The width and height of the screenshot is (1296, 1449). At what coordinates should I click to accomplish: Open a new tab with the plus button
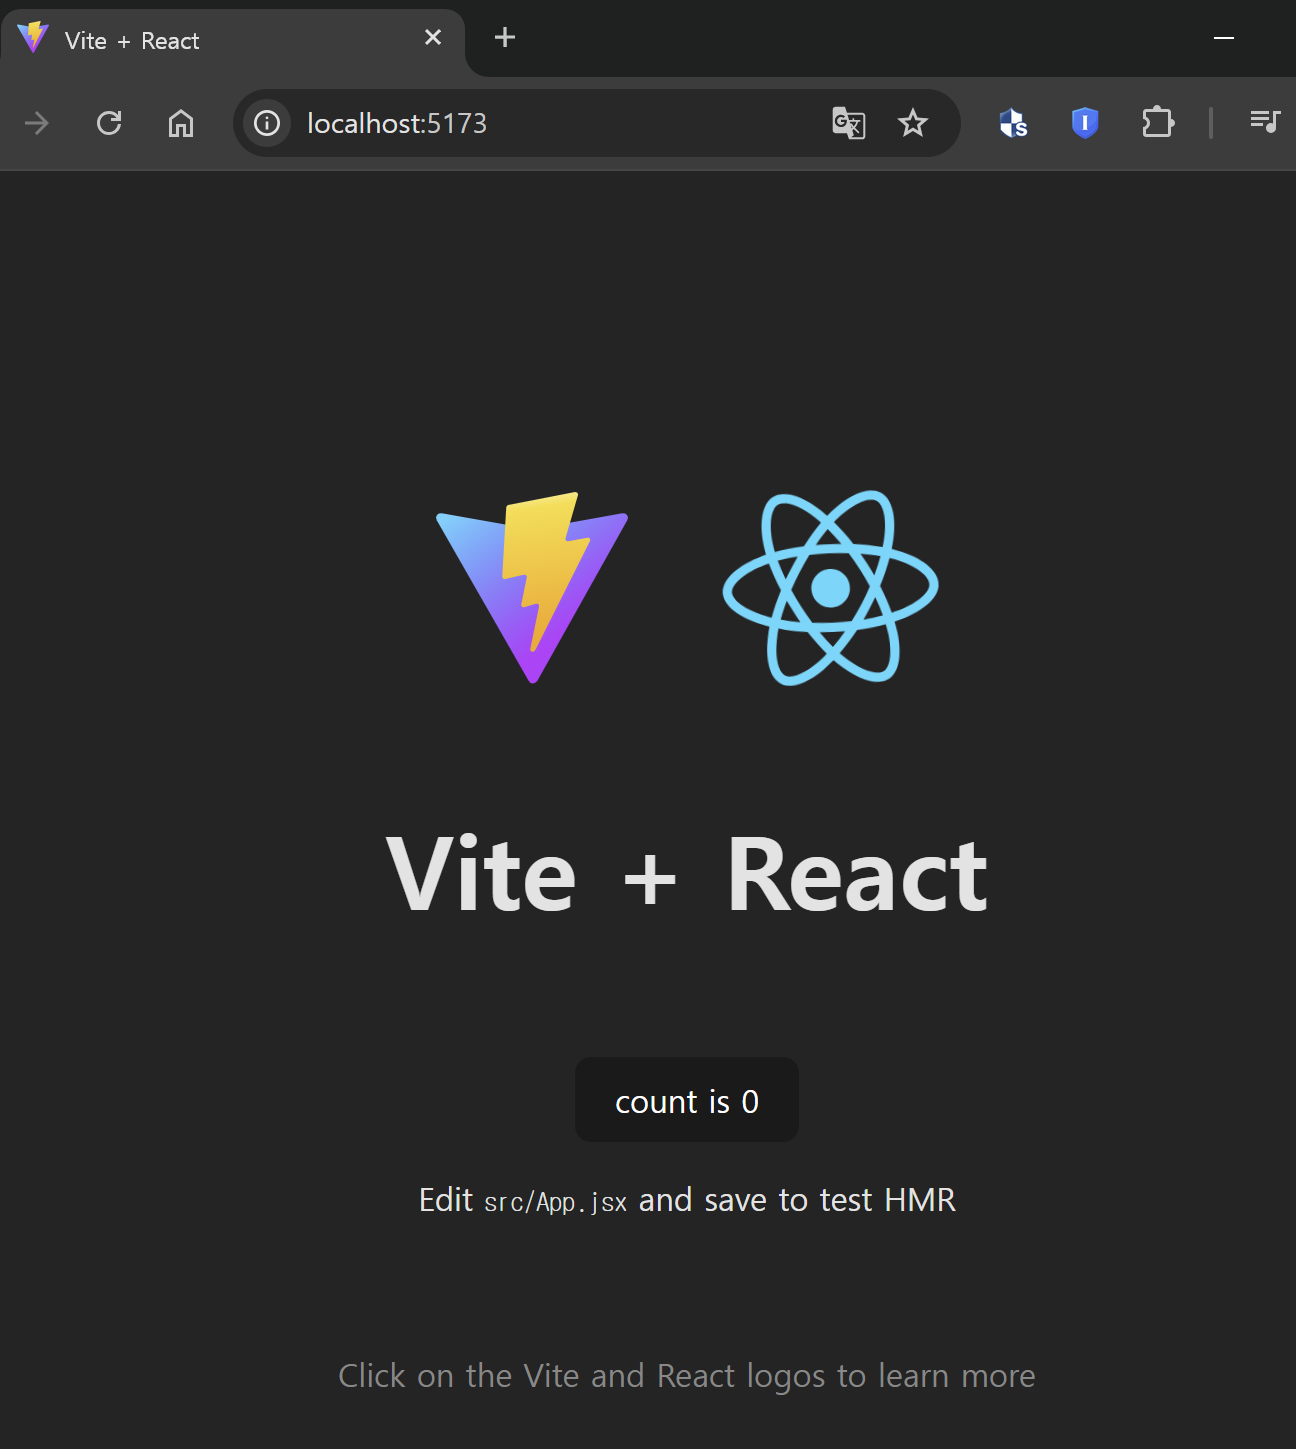click(505, 38)
